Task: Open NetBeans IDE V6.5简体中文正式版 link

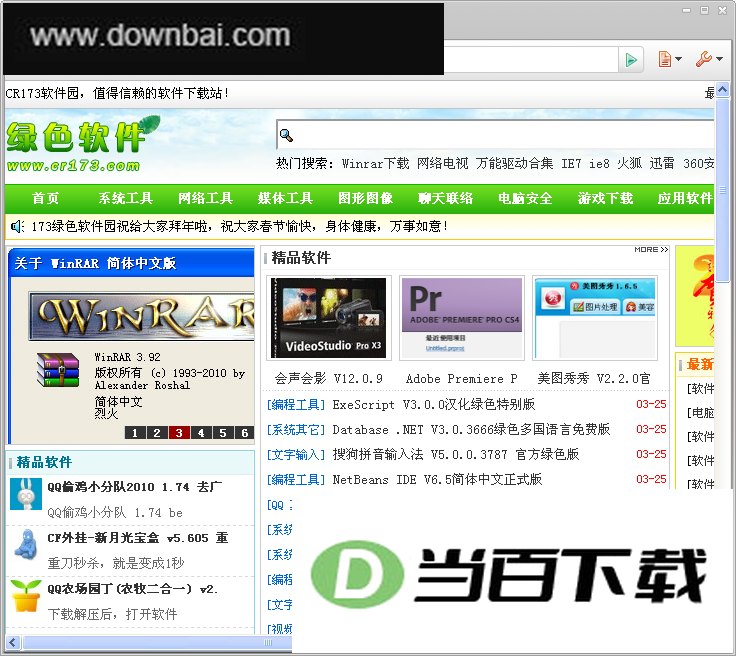Action: point(437,480)
